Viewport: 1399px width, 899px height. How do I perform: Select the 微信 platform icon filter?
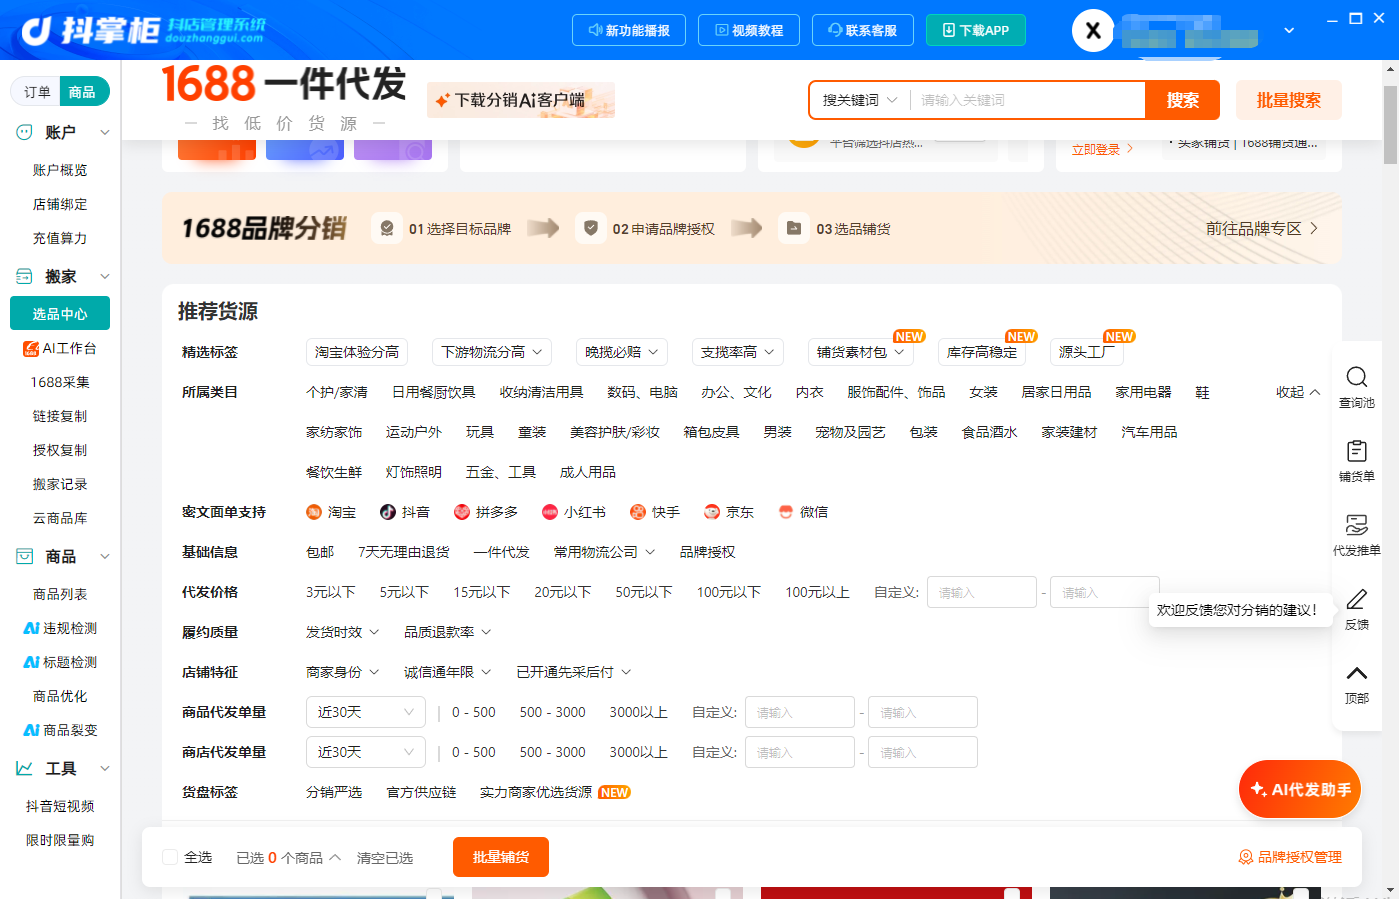click(786, 512)
